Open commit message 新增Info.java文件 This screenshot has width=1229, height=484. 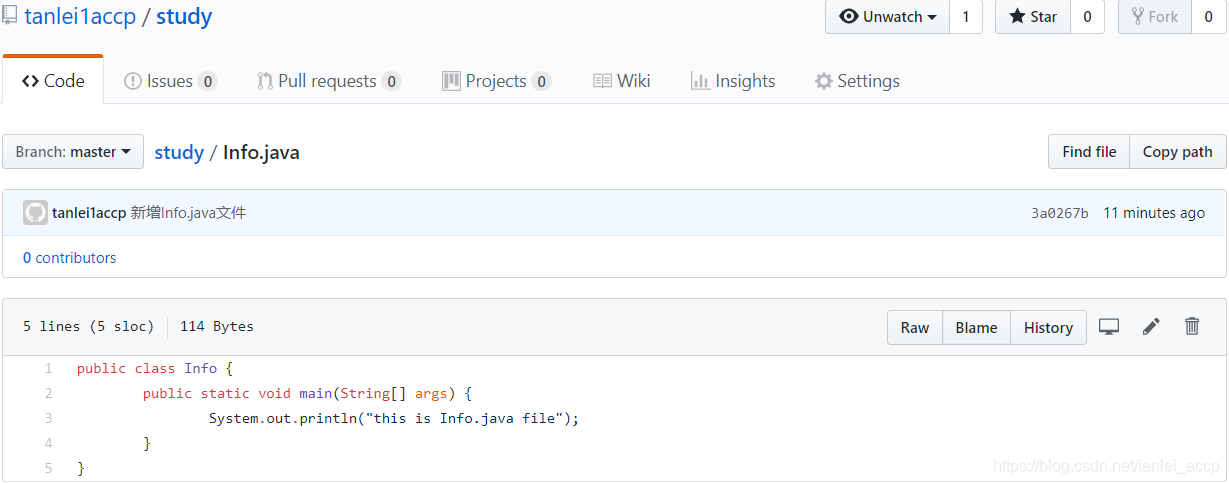click(x=188, y=212)
